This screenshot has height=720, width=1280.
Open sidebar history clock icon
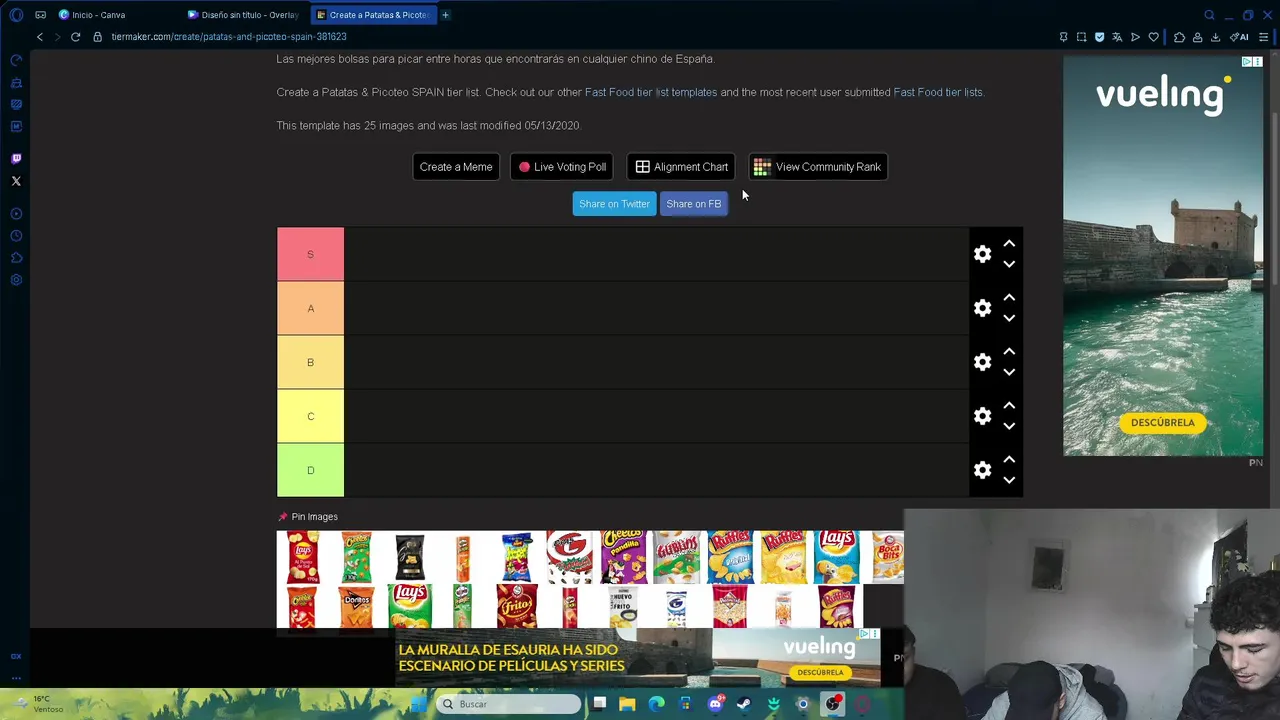click(16, 236)
